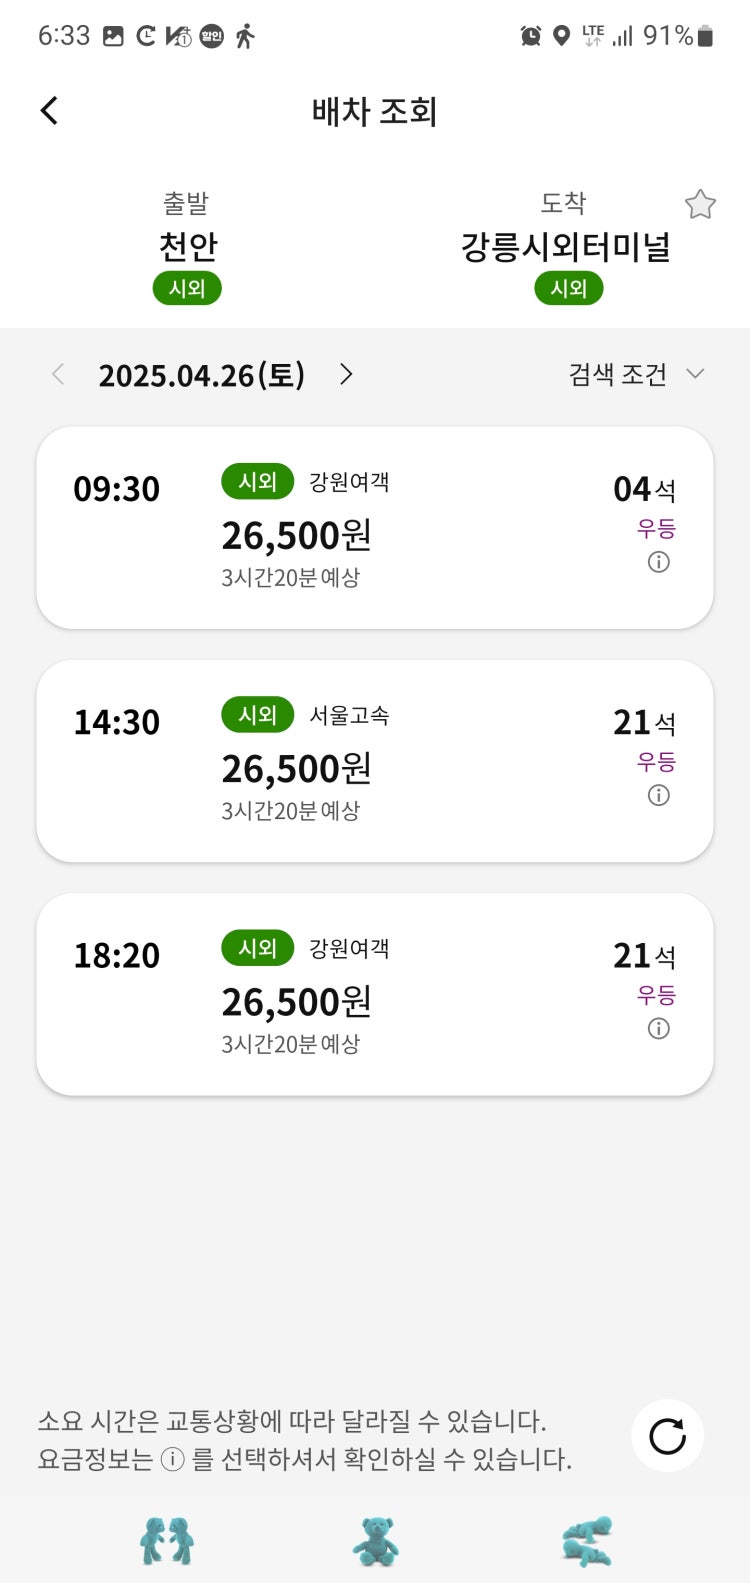The width and height of the screenshot is (750, 1583).
Task: Open fare info for the 09:30 bus
Action: click(658, 562)
